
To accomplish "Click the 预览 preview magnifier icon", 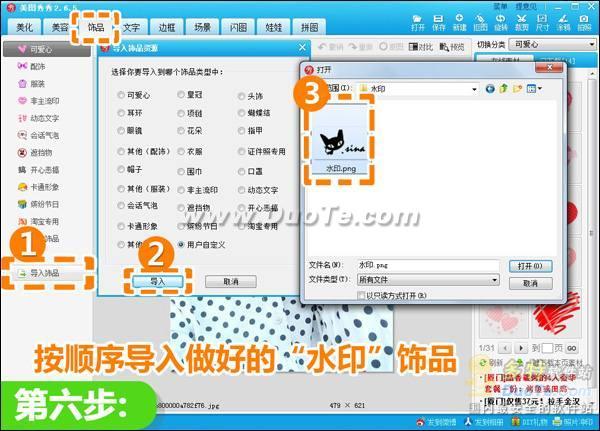I will pyautogui.click(x=444, y=47).
